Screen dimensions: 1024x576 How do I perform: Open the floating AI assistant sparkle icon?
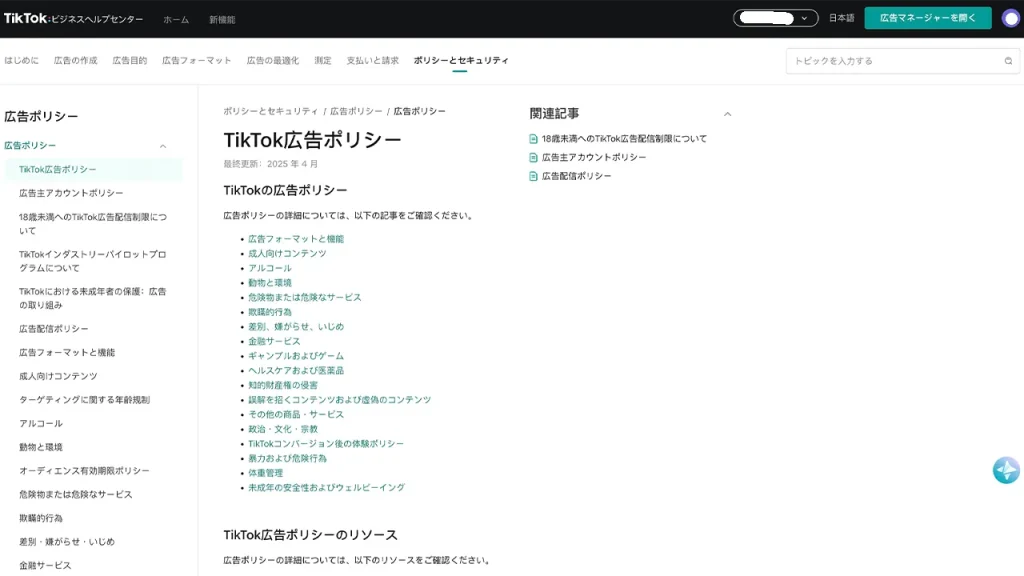[x=1006, y=470]
